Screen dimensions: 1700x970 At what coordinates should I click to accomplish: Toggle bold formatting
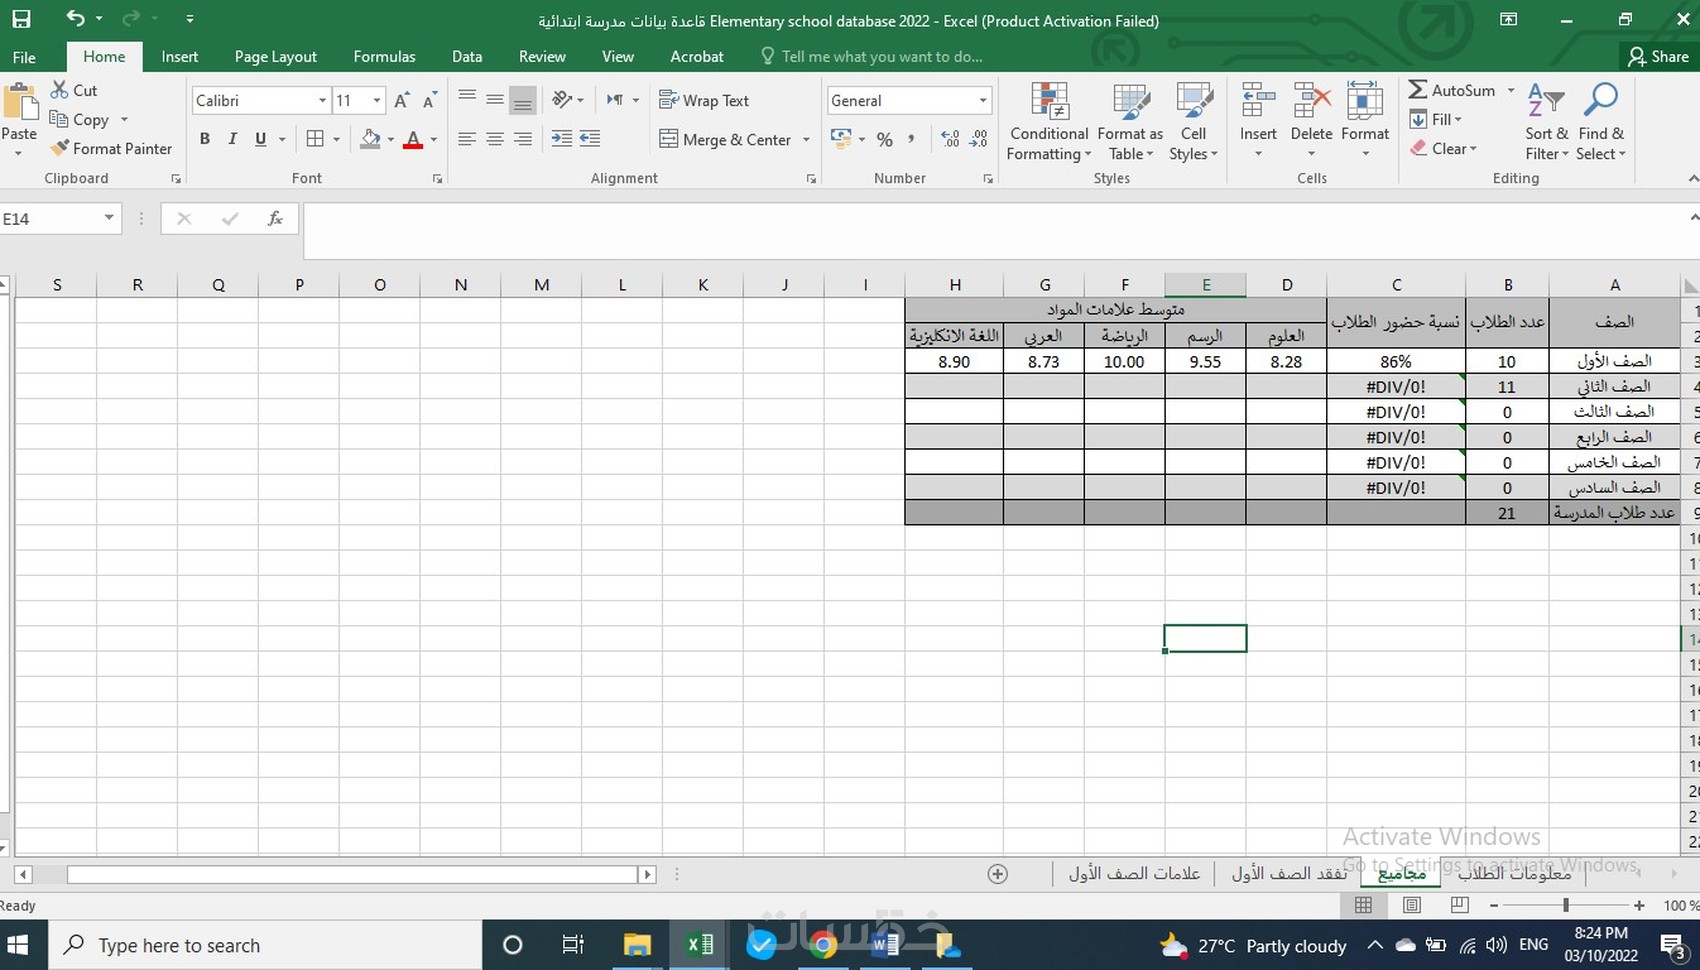point(204,139)
